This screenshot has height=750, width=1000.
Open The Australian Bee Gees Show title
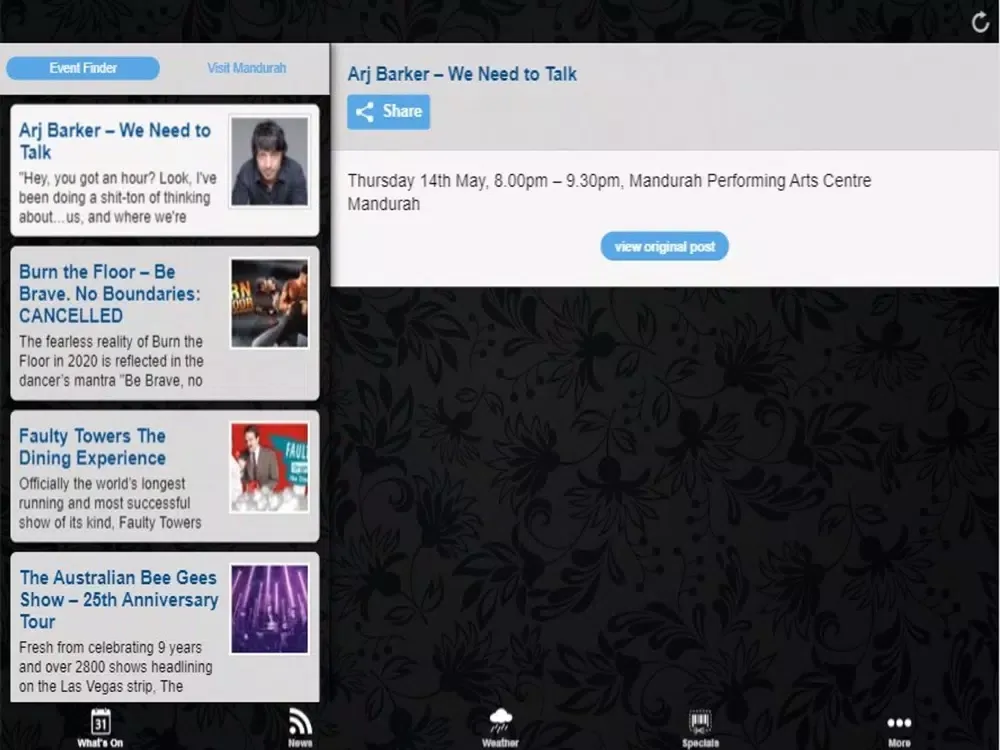coord(119,599)
